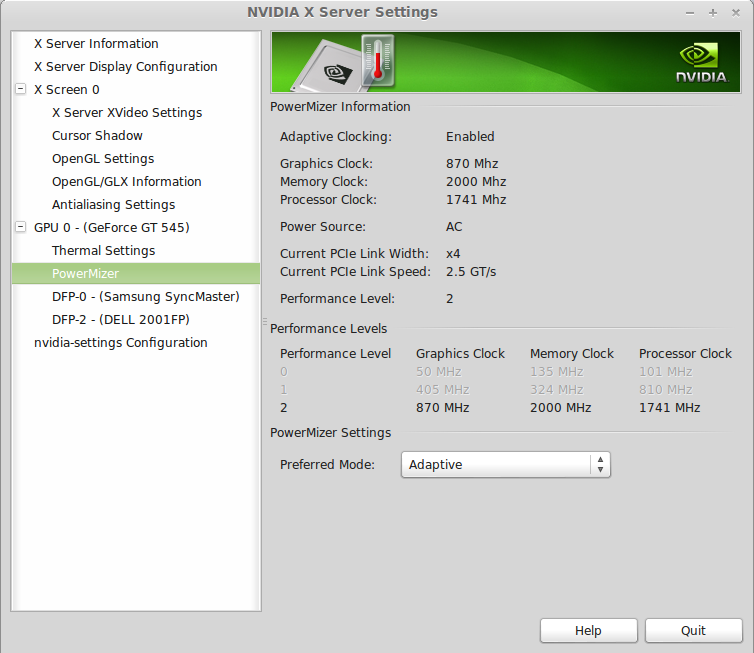Collapse the GPU 0 tree node
754x653 pixels.
click(x=21, y=227)
